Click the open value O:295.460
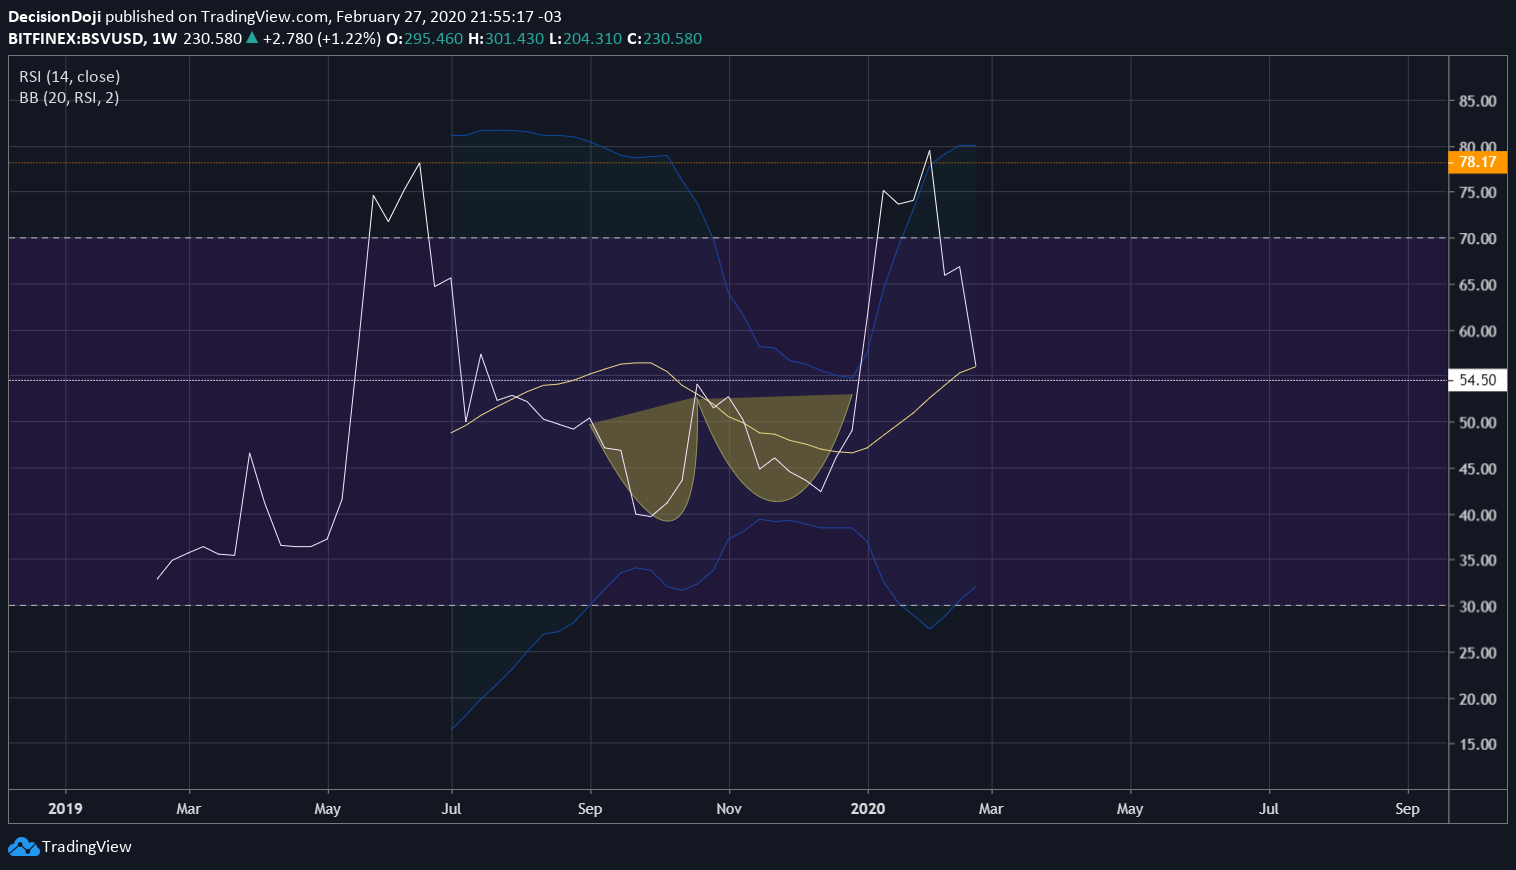This screenshot has height=870, width=1516. click(424, 38)
